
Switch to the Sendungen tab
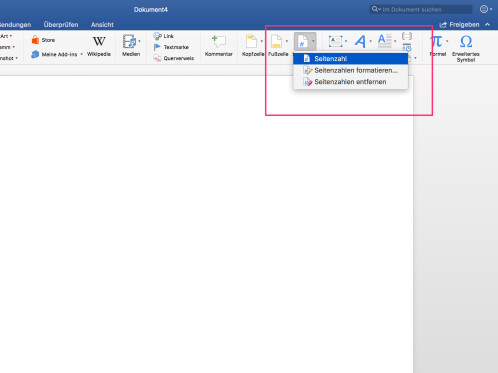click(x=15, y=25)
